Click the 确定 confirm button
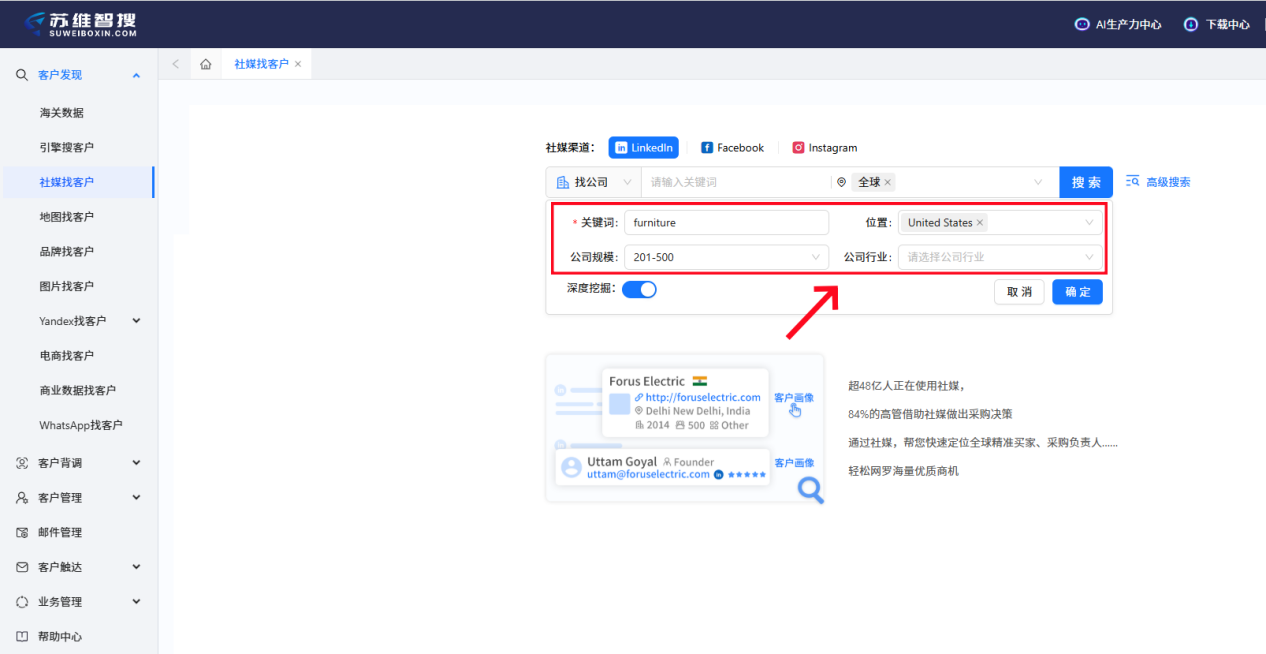1266x654 pixels. pos(1077,292)
